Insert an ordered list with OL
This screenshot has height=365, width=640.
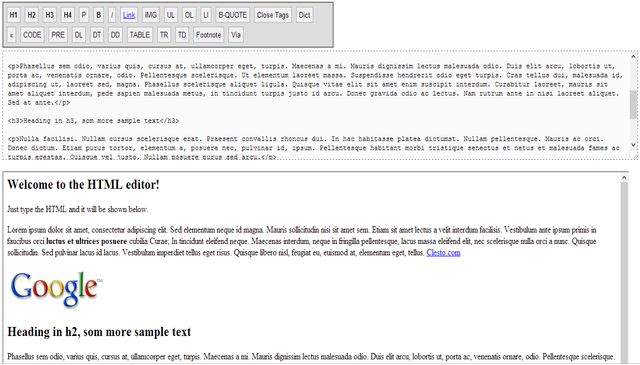189,15
